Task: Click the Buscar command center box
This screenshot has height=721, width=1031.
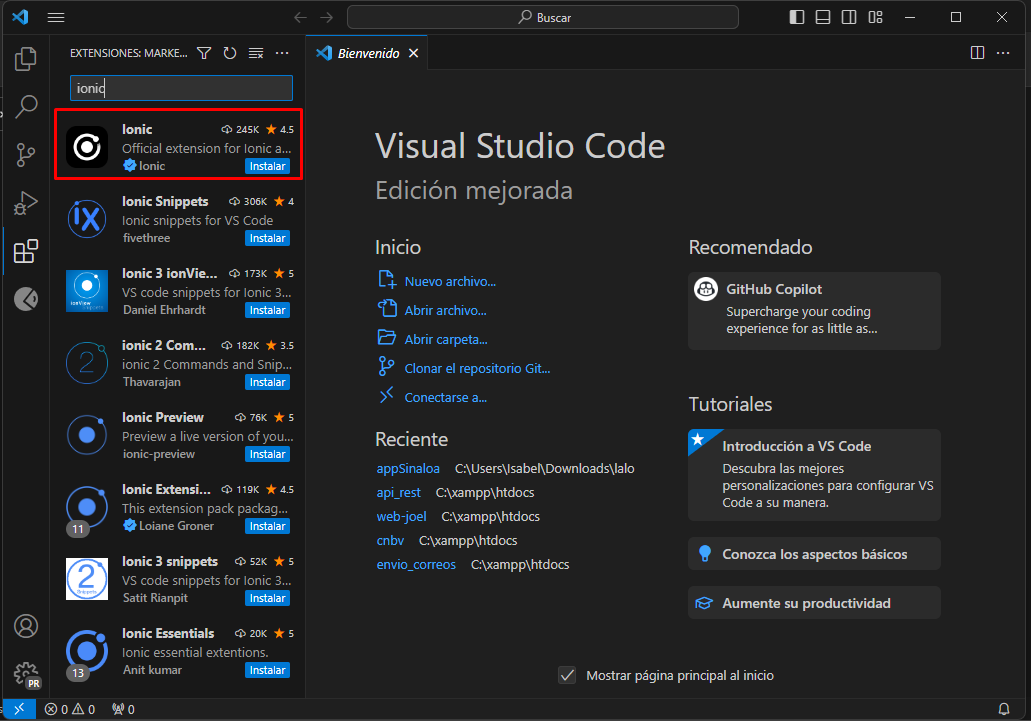Action: click(543, 18)
